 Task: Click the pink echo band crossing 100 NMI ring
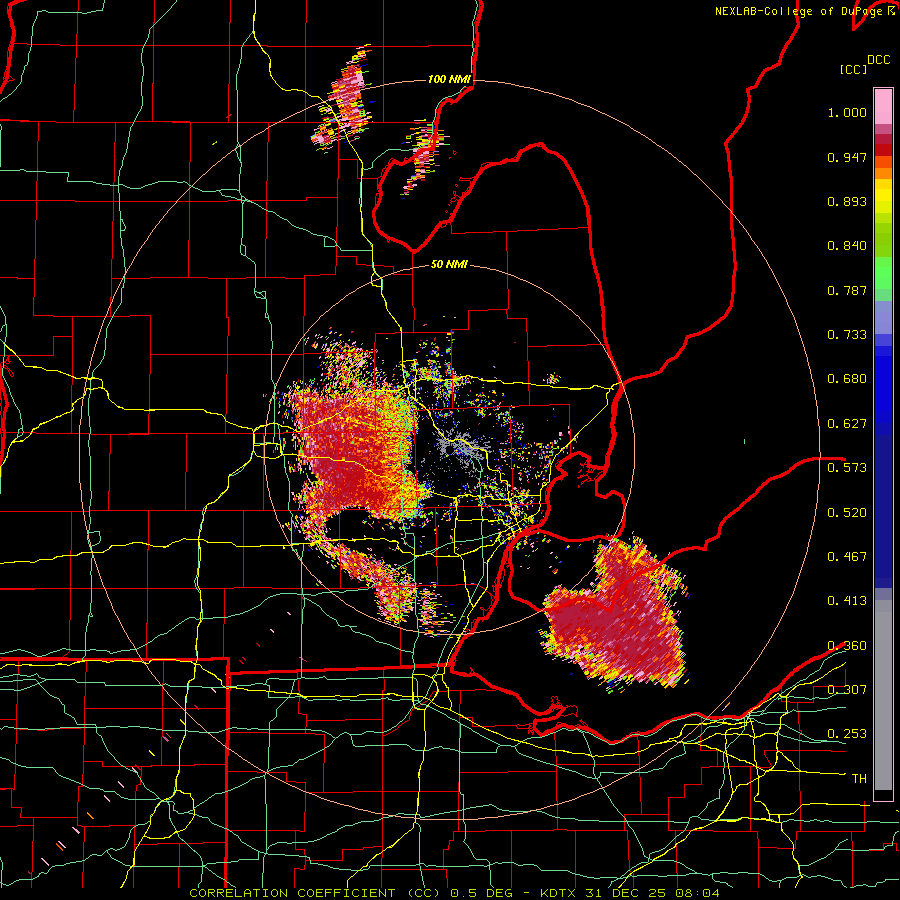pos(344,98)
